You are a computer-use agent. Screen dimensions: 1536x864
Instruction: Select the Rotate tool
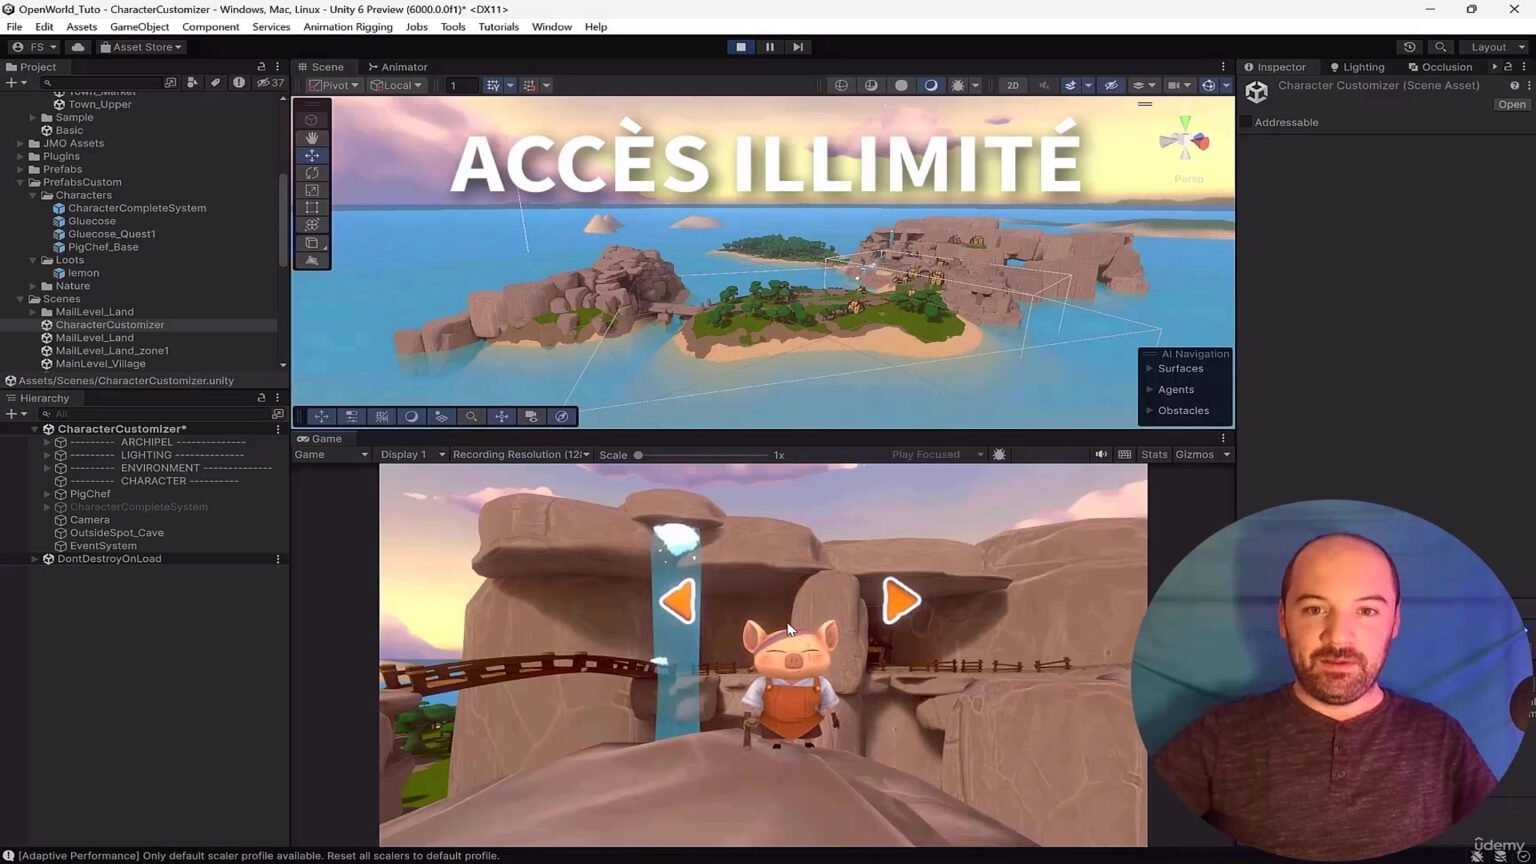click(x=311, y=172)
